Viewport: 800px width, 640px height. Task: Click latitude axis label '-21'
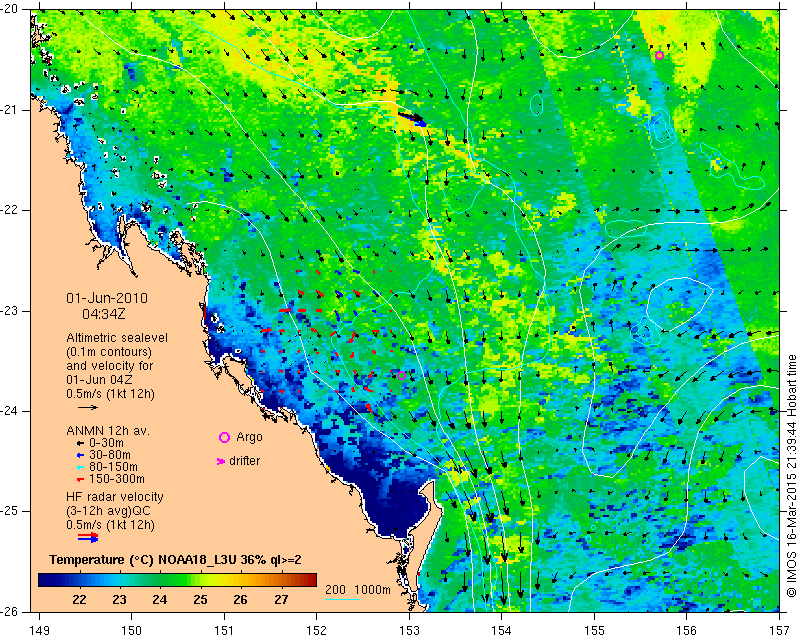[10, 110]
